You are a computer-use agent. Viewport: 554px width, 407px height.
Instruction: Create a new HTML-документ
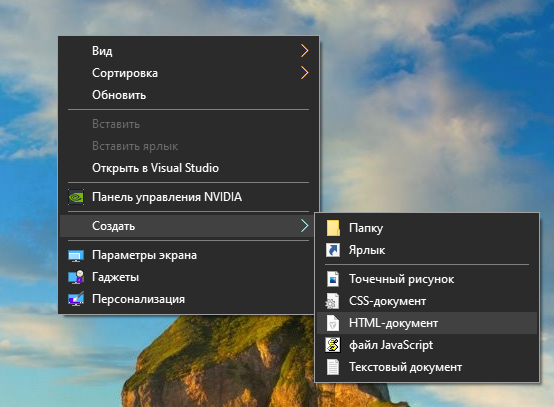coord(427,323)
